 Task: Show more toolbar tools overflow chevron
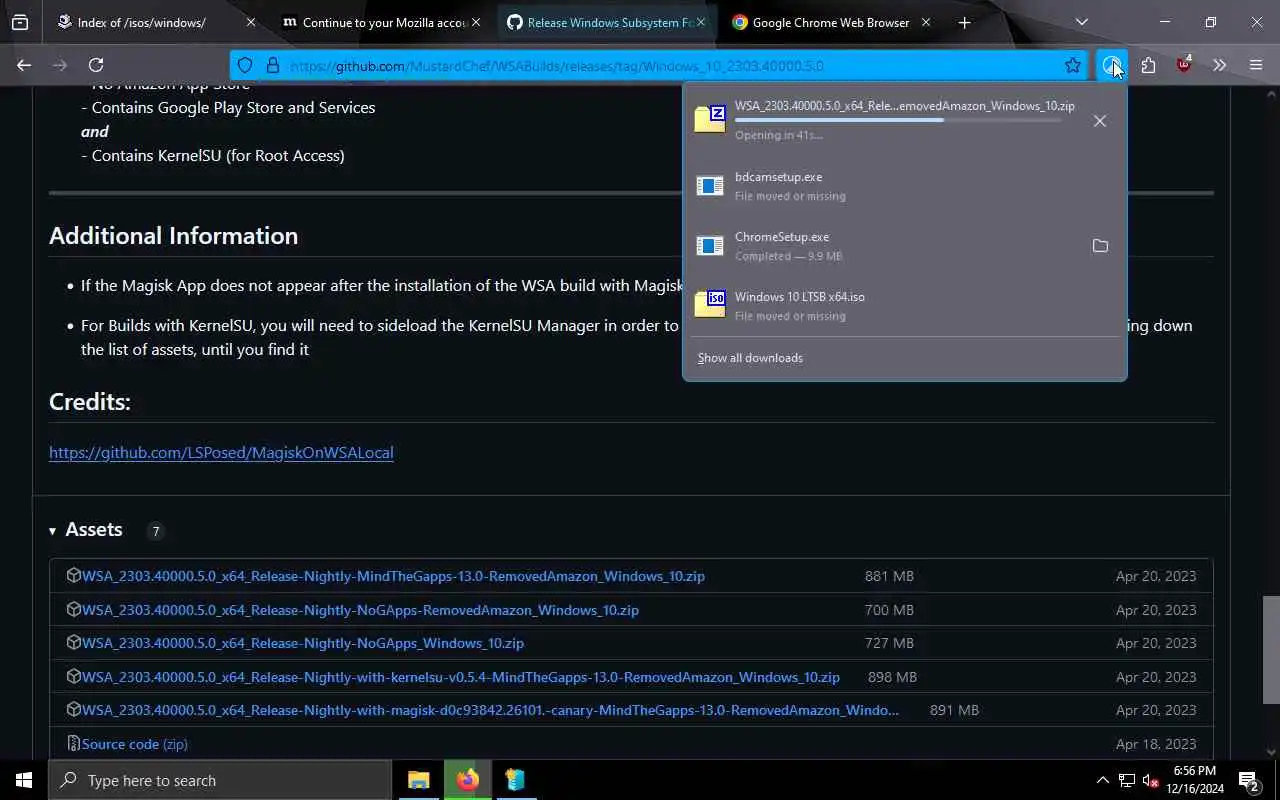pos(1219,66)
